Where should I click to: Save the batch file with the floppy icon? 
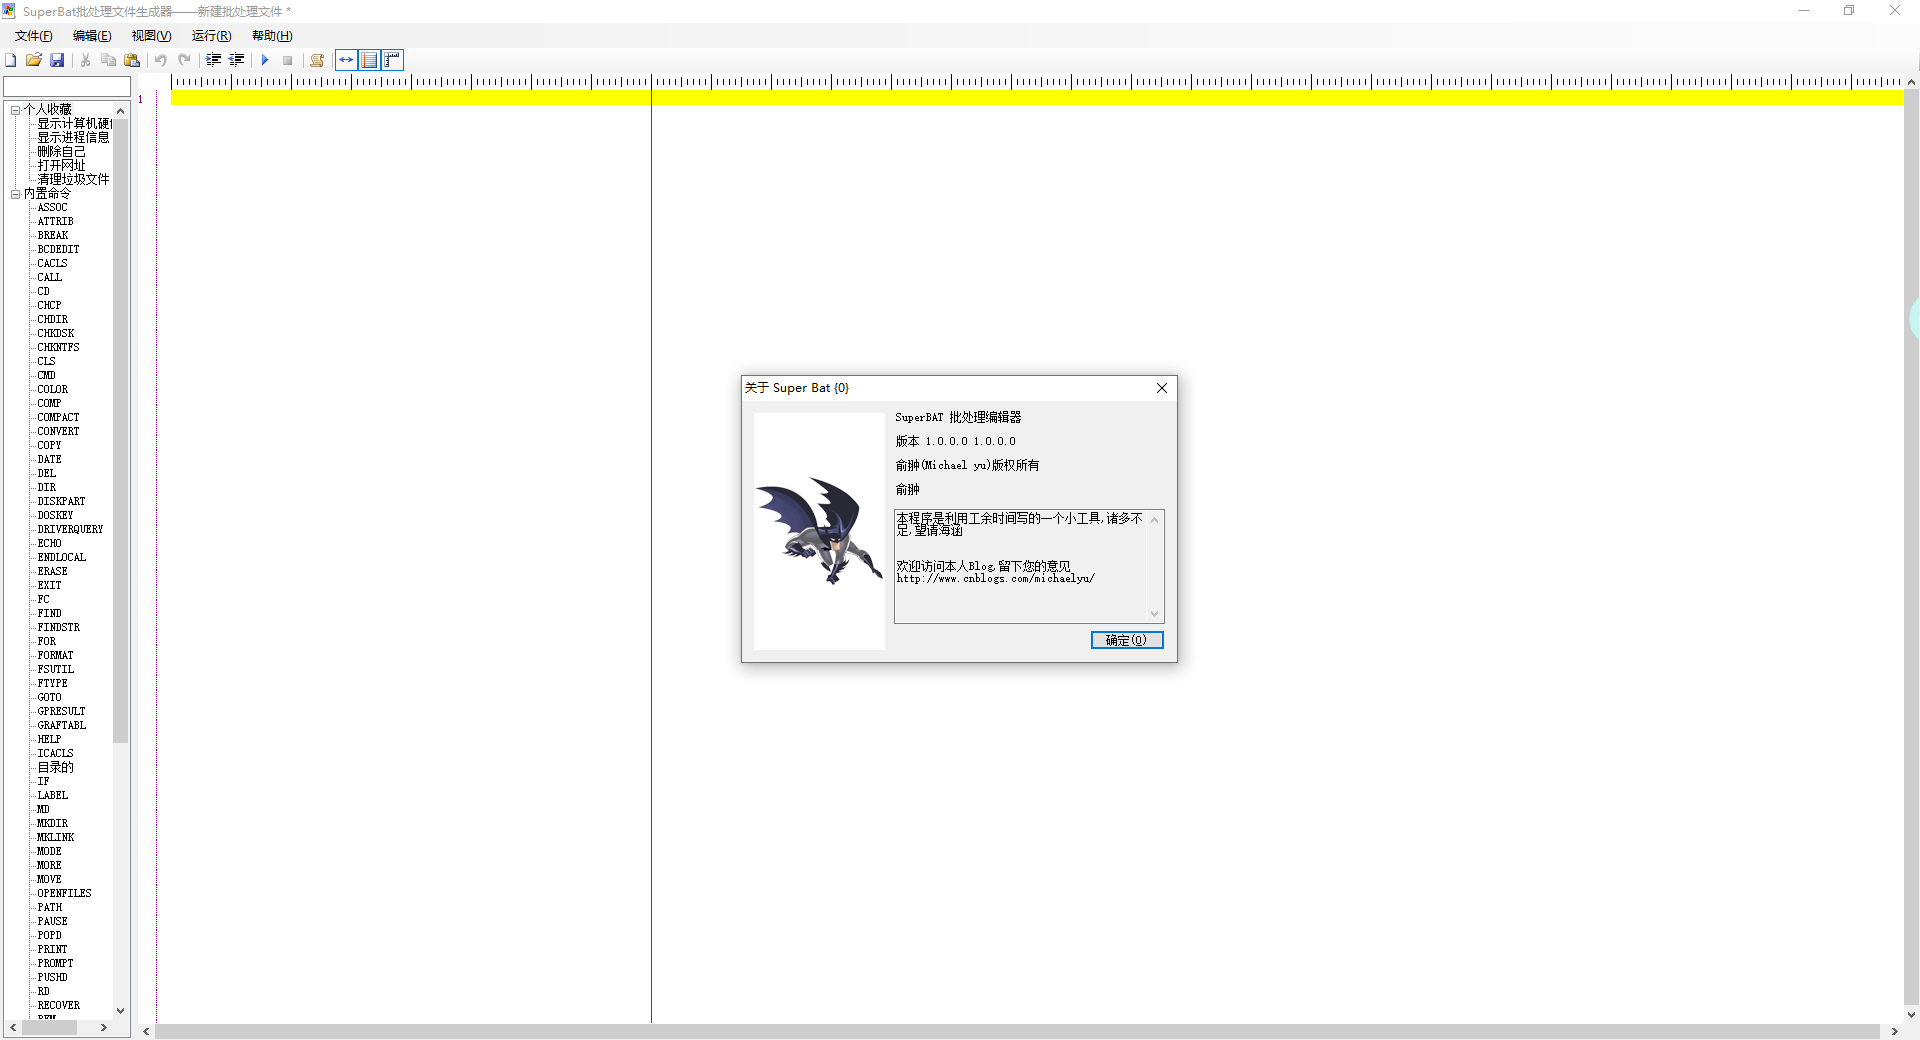(x=57, y=60)
